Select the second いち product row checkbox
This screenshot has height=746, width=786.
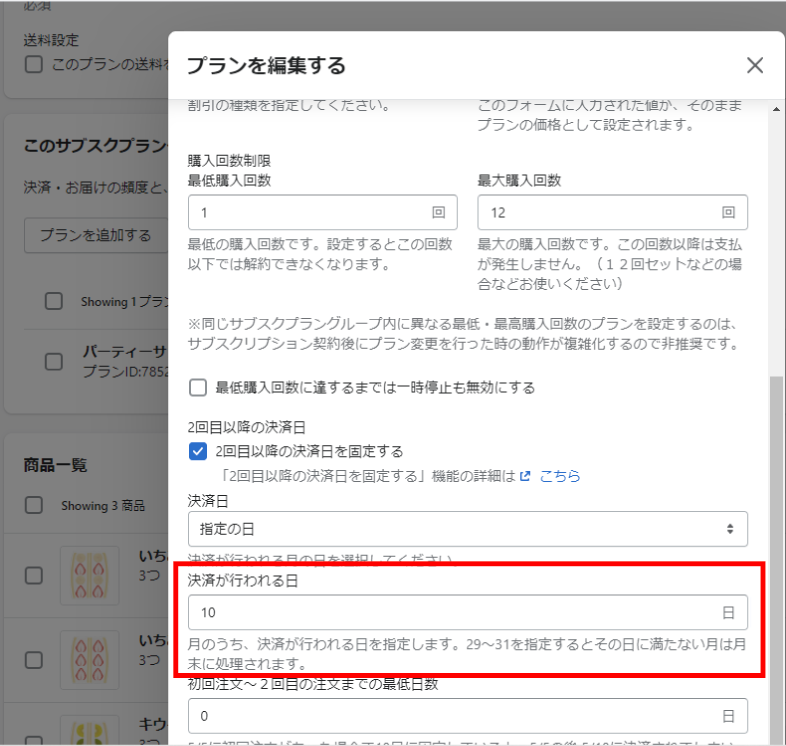click(x=34, y=660)
